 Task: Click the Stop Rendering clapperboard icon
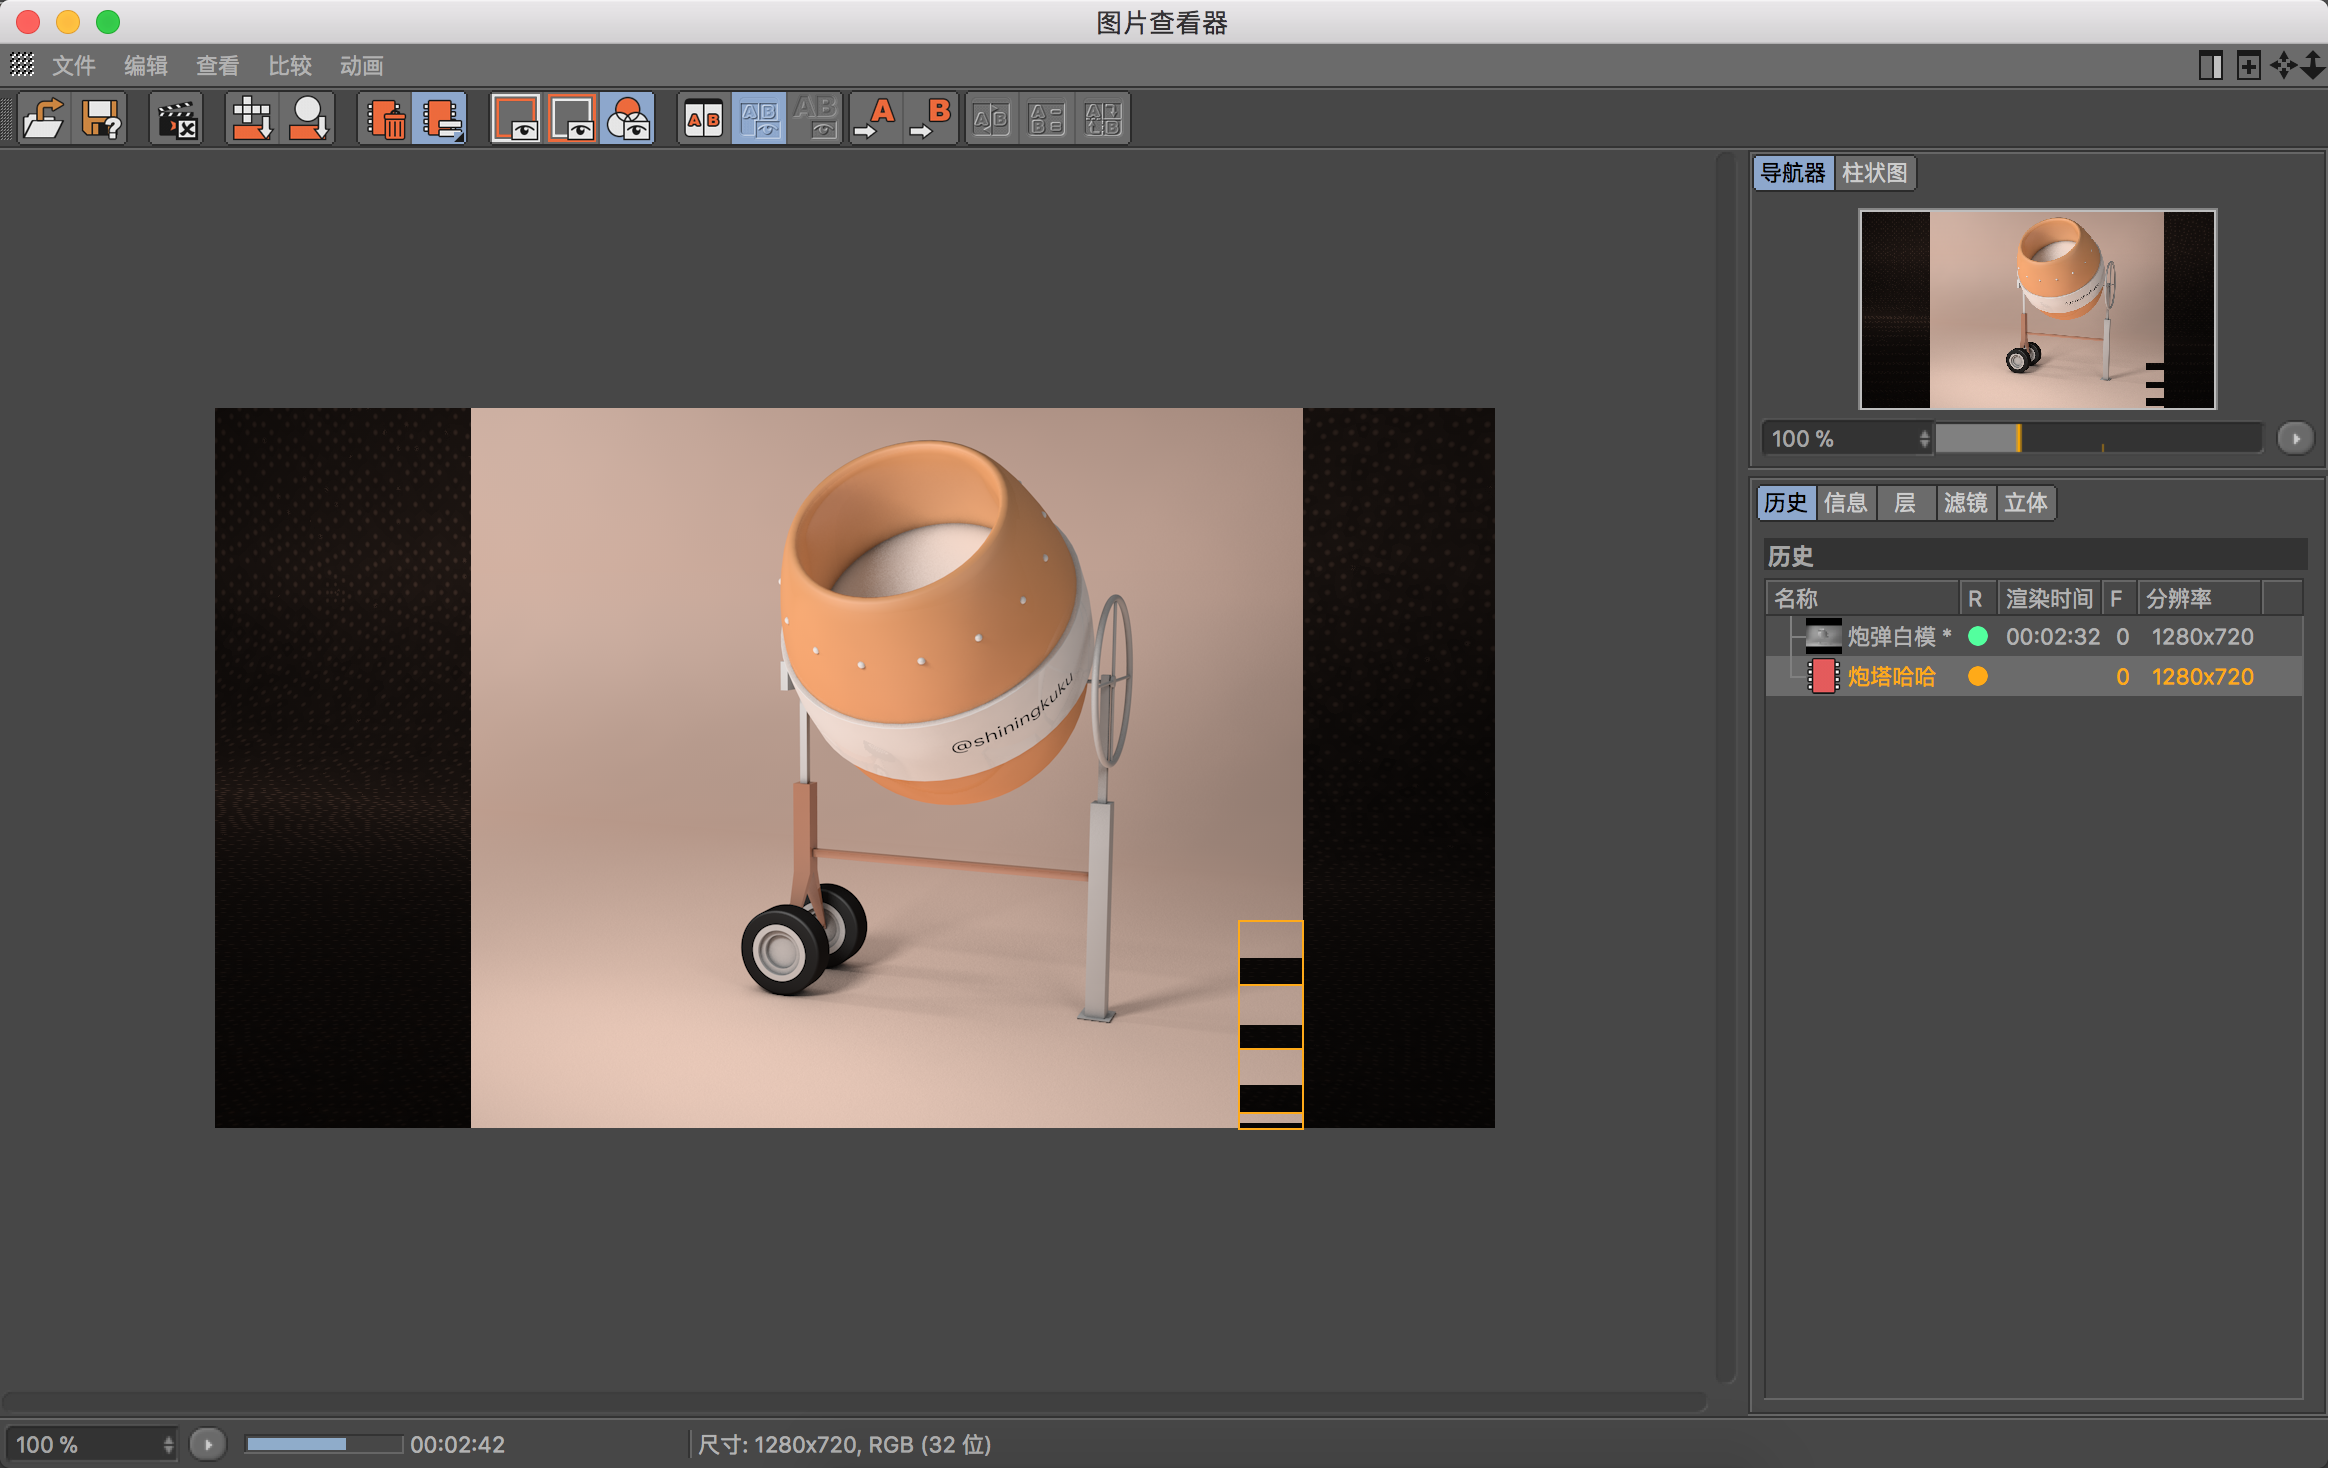point(177,119)
